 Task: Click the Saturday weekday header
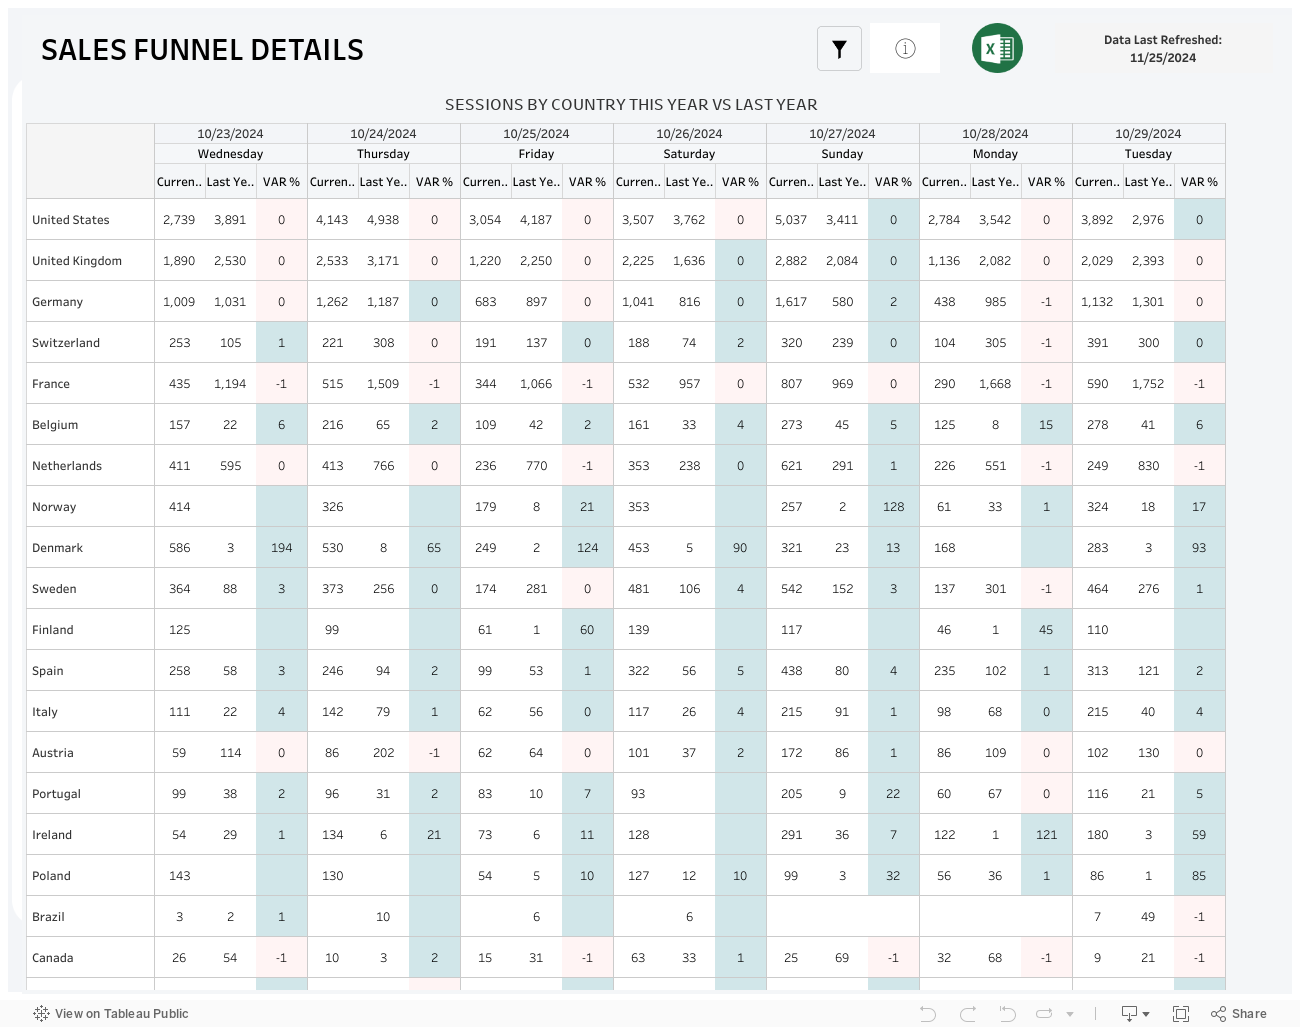tap(689, 153)
